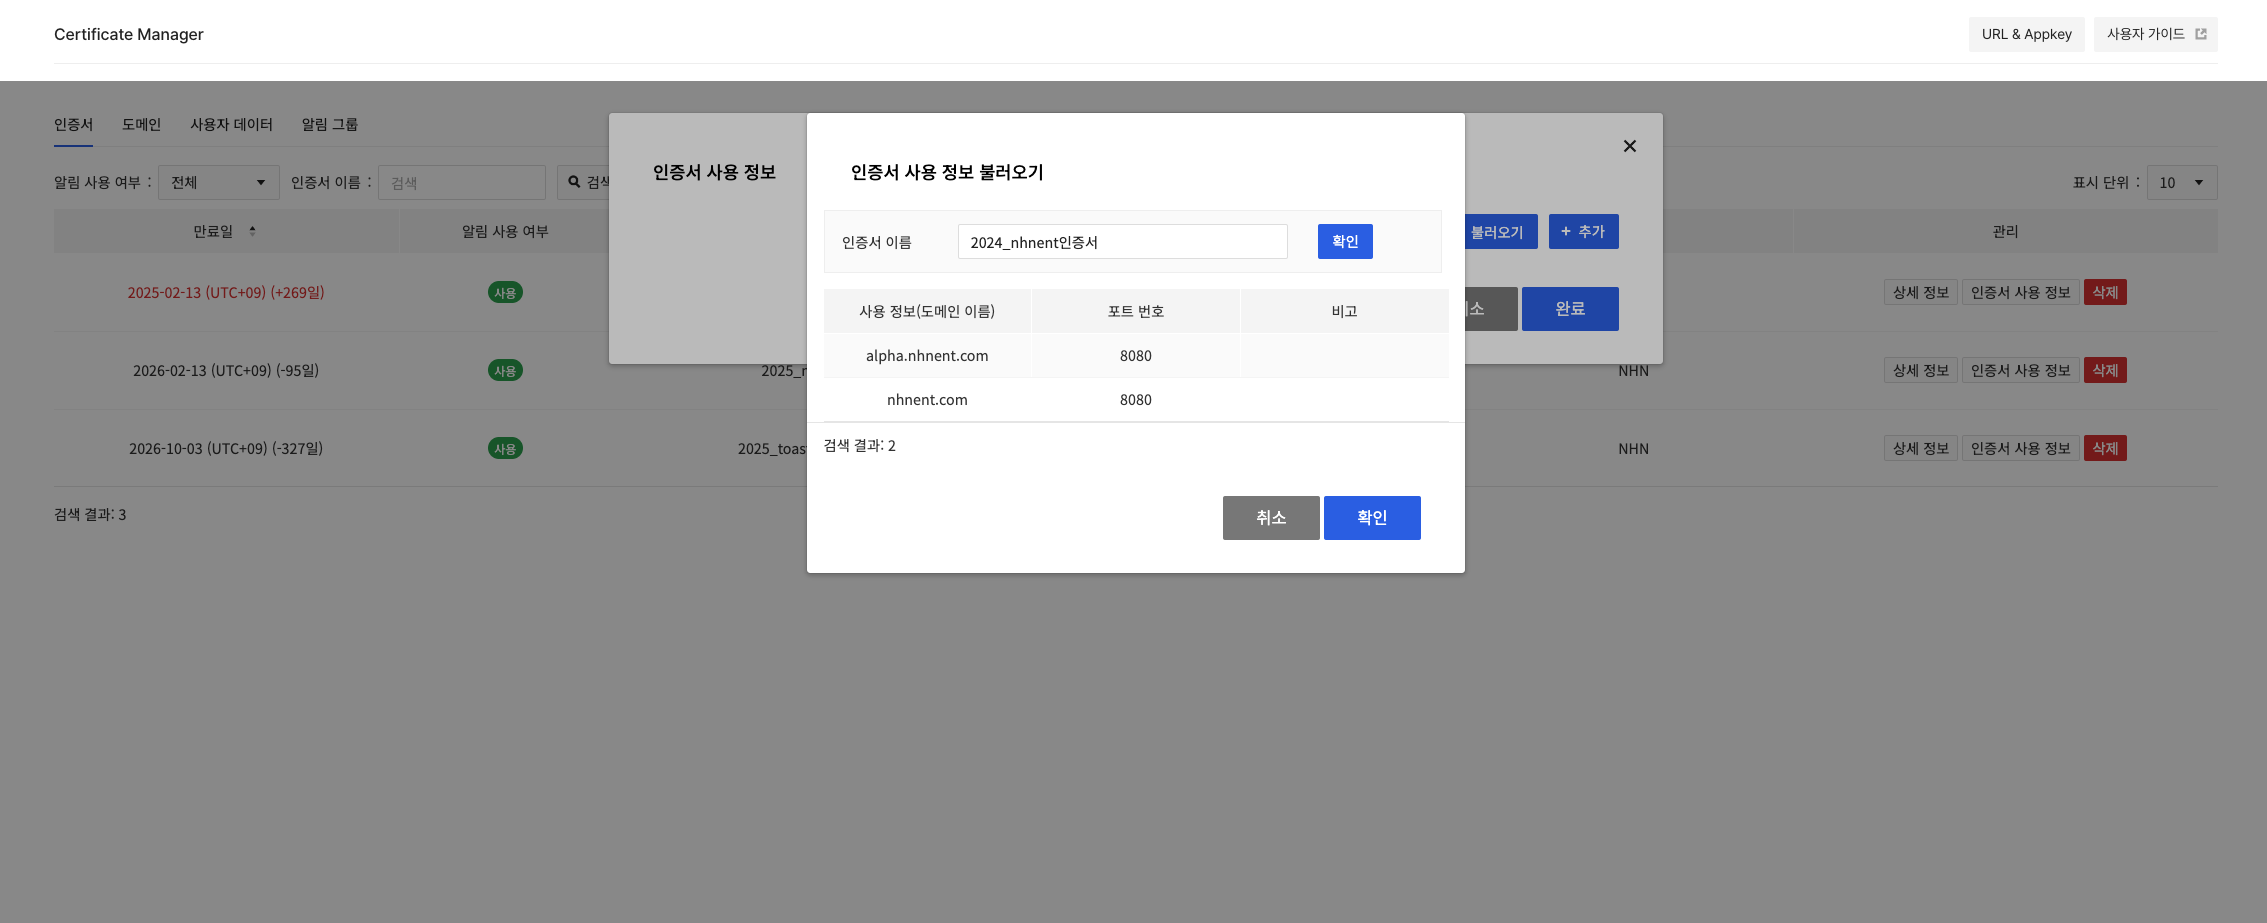Confirm with the bottom 확인 button

(1371, 518)
